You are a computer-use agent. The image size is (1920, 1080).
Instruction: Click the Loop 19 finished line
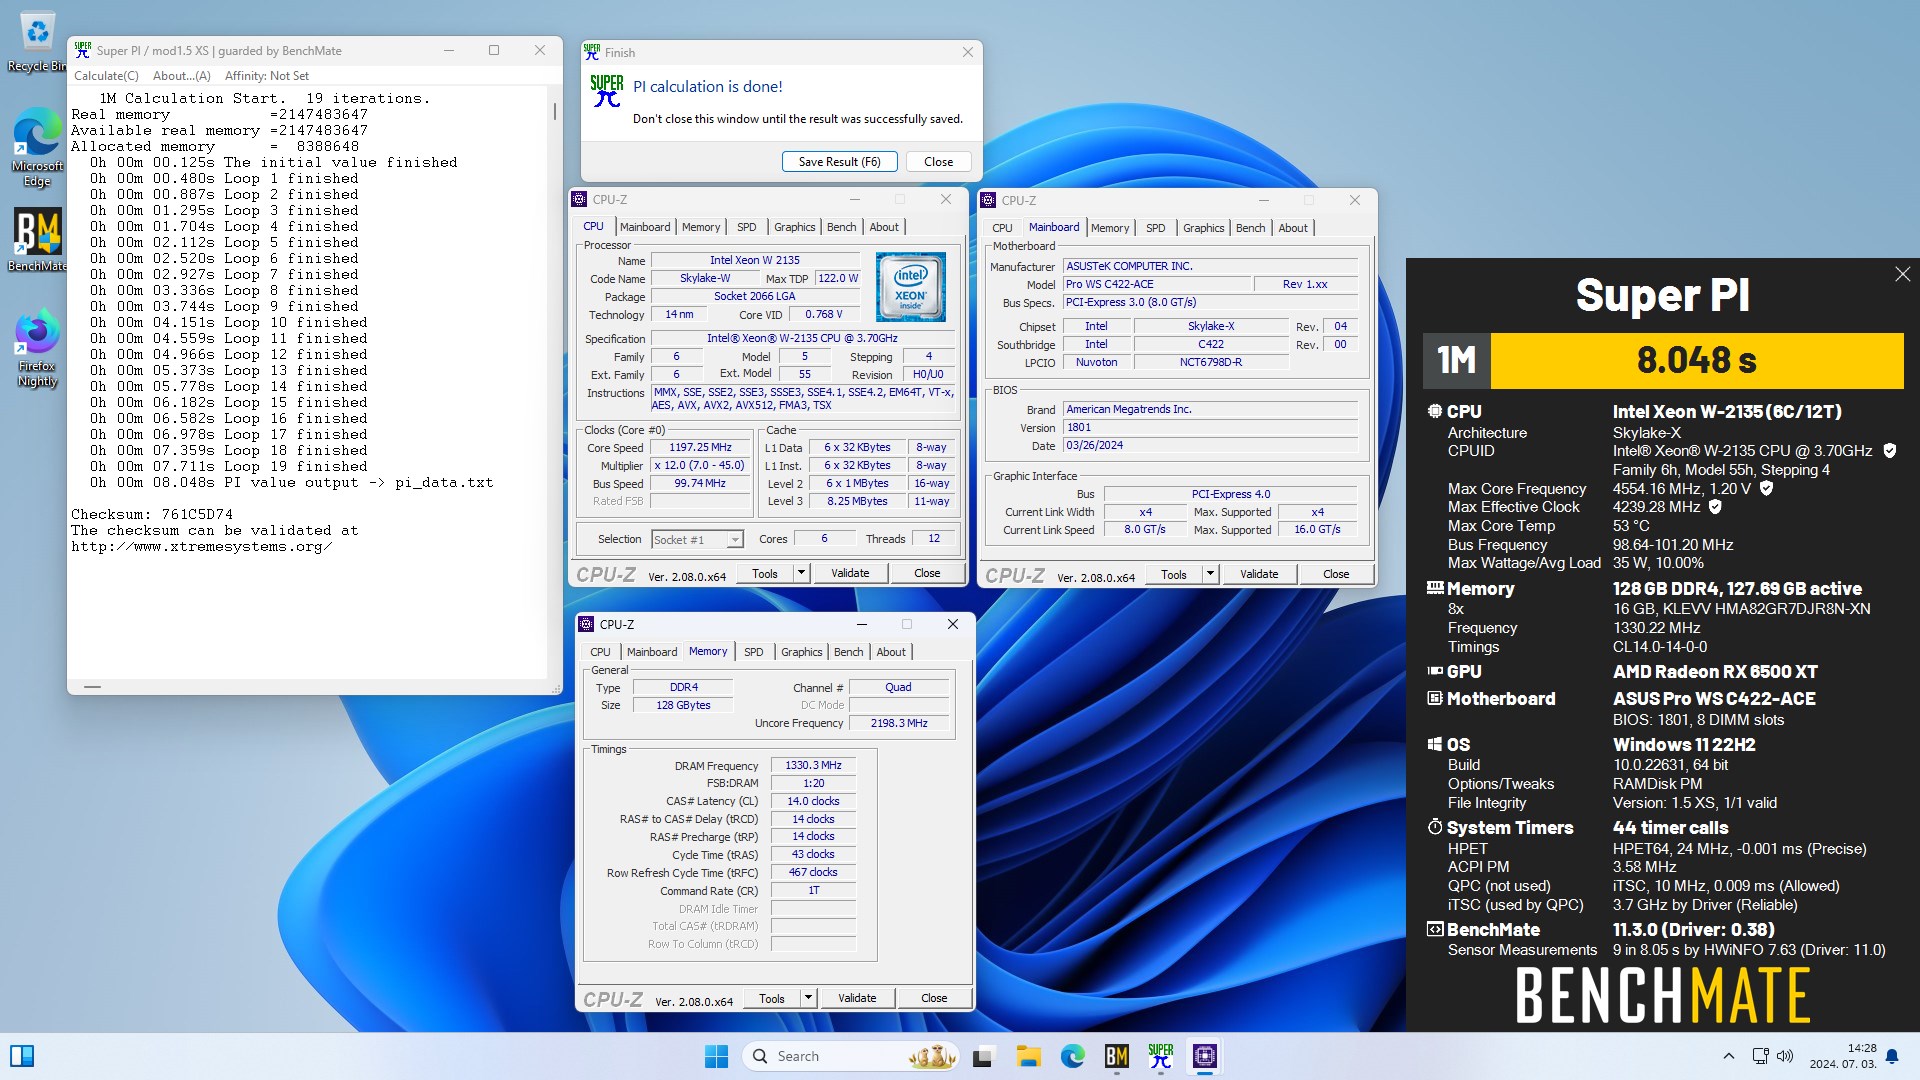coord(228,466)
